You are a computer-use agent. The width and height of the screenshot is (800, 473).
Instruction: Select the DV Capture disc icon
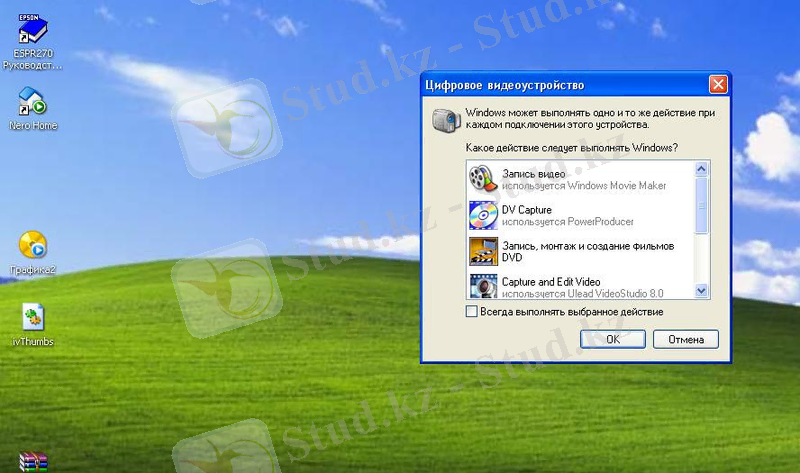click(483, 215)
